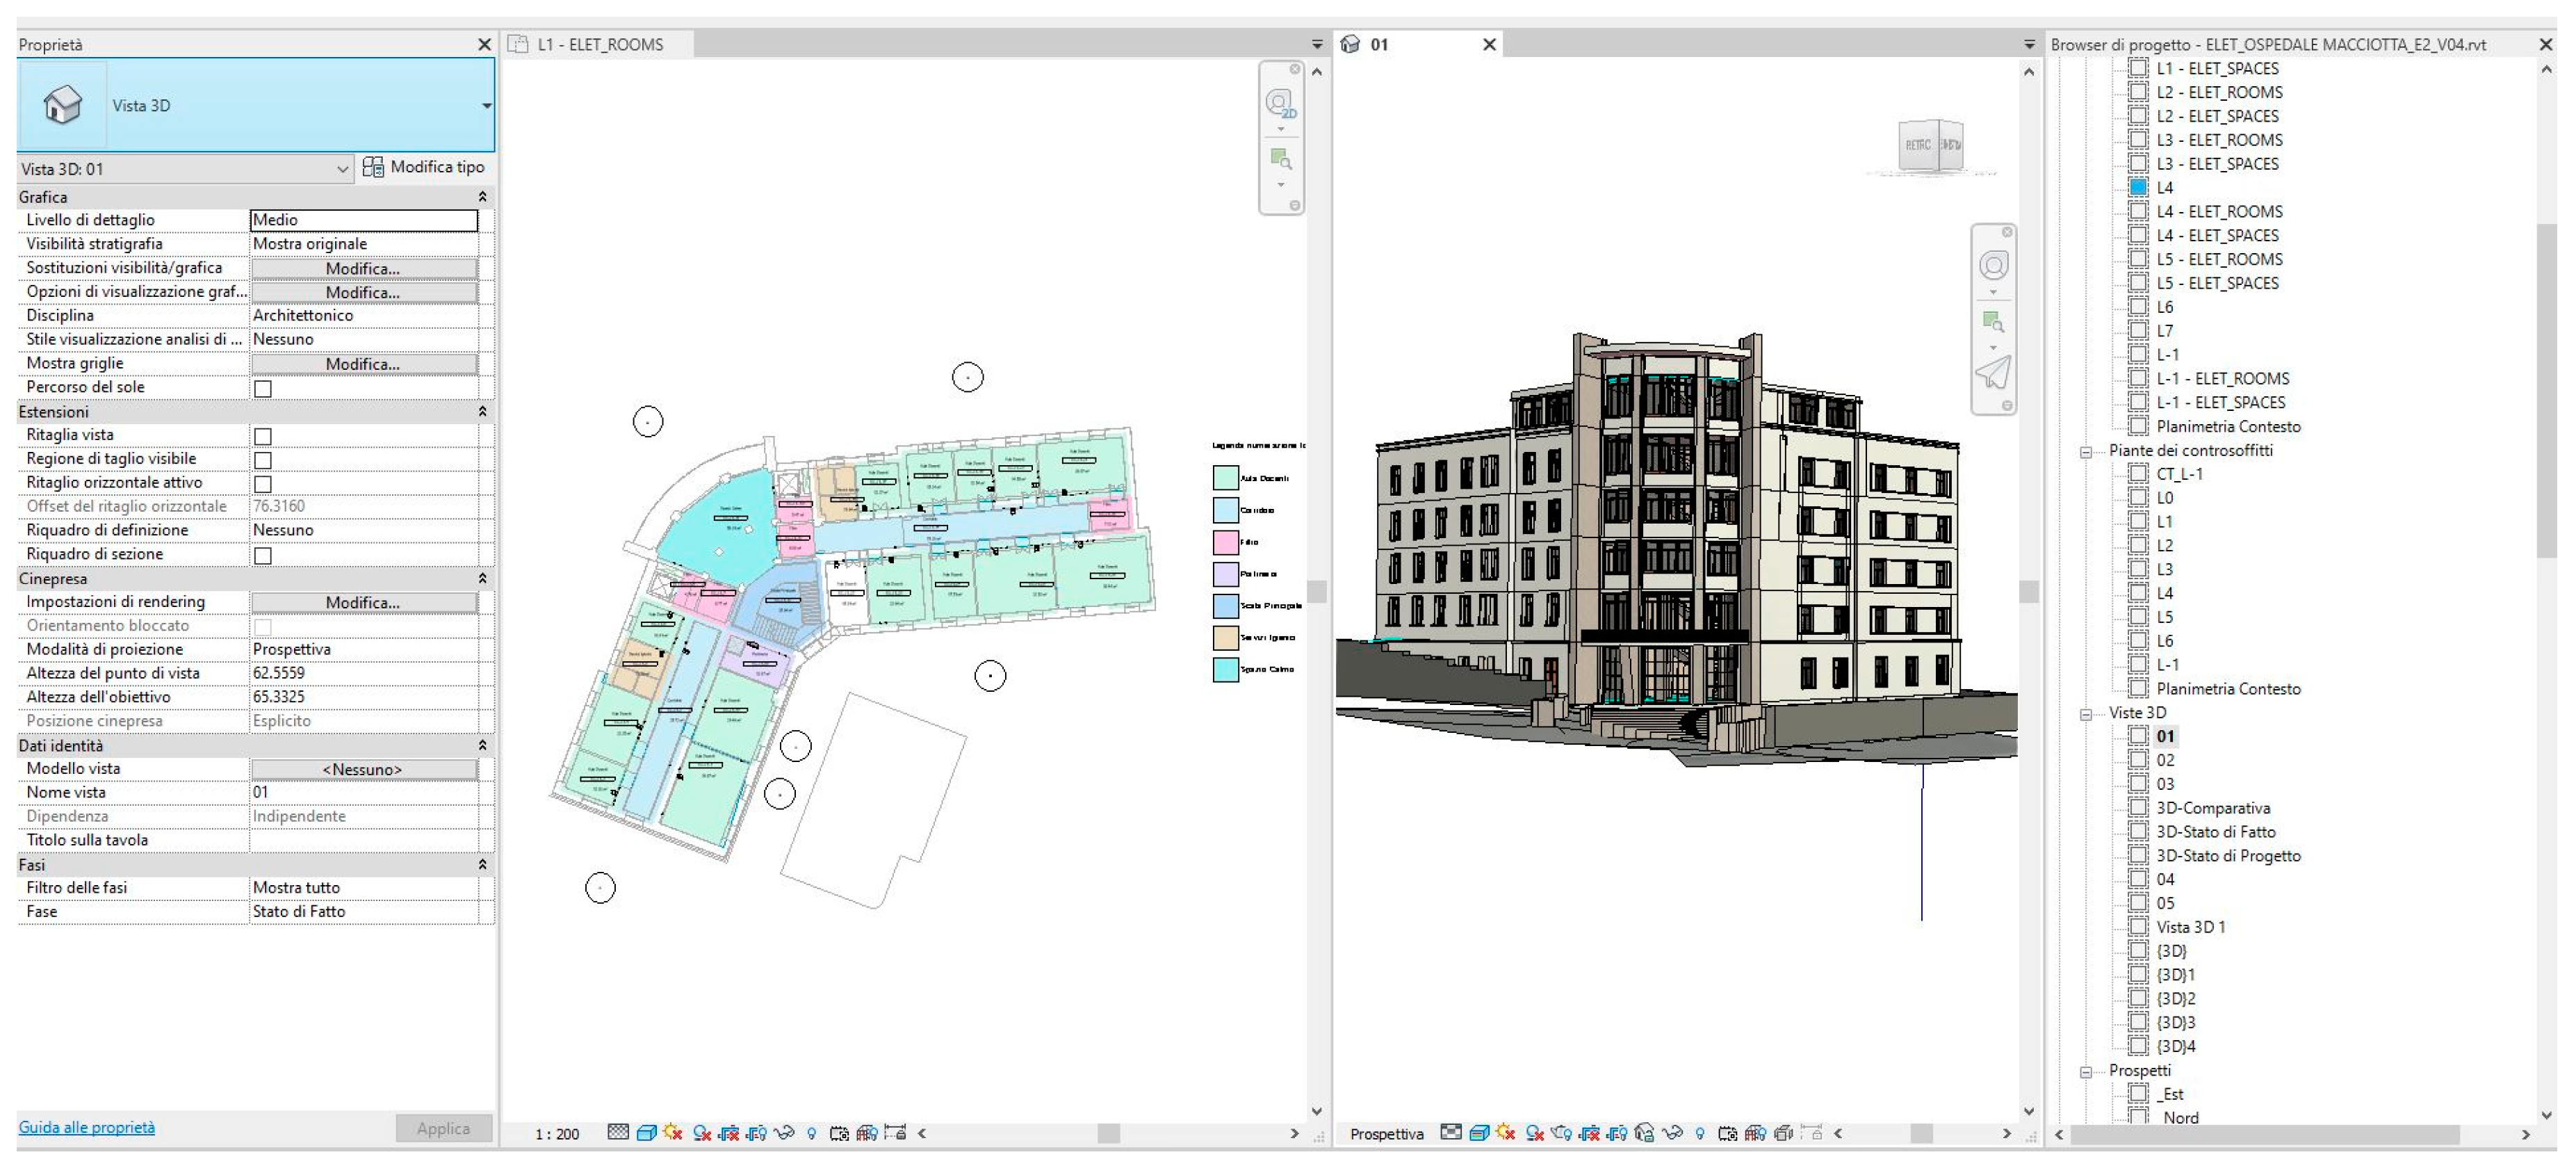Image resolution: width=2576 pixels, height=1166 pixels.
Task: Check the Ritaglia vista checkbox
Action: [x=263, y=436]
